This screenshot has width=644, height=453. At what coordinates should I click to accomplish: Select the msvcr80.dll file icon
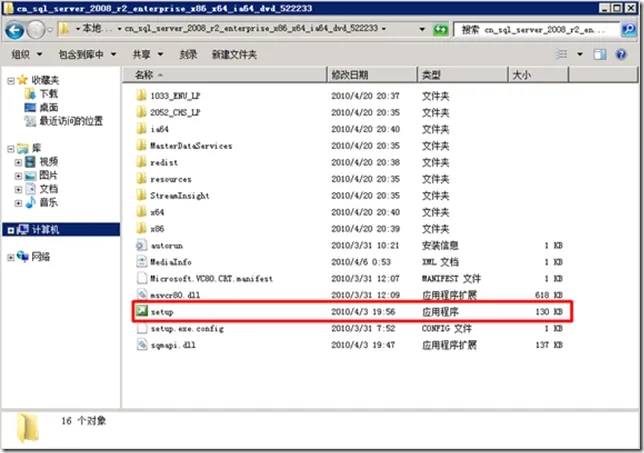[x=141, y=295]
